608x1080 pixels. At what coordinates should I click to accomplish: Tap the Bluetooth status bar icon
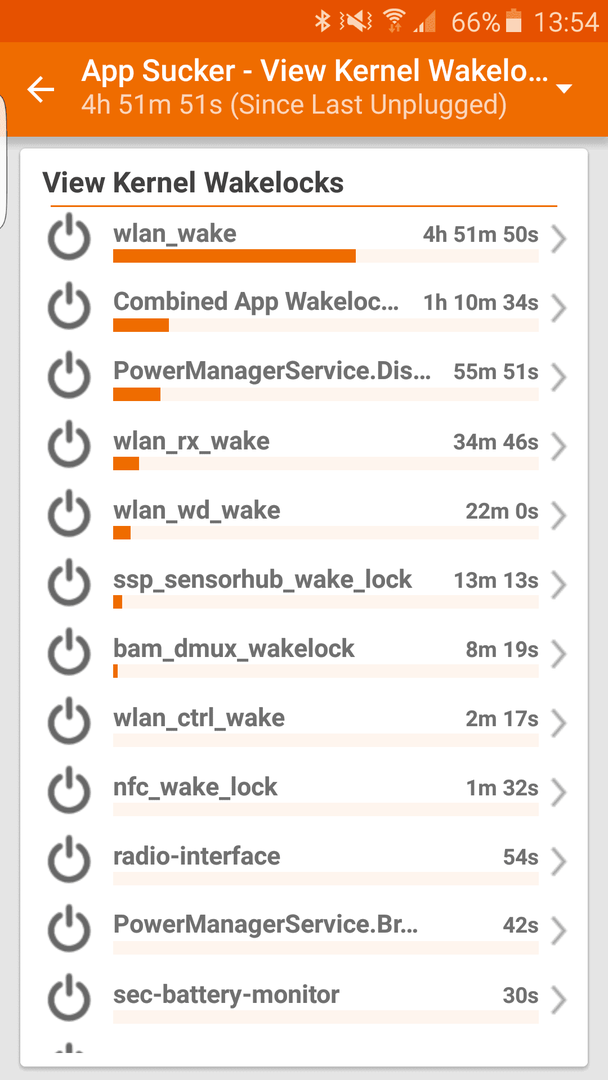point(322,22)
